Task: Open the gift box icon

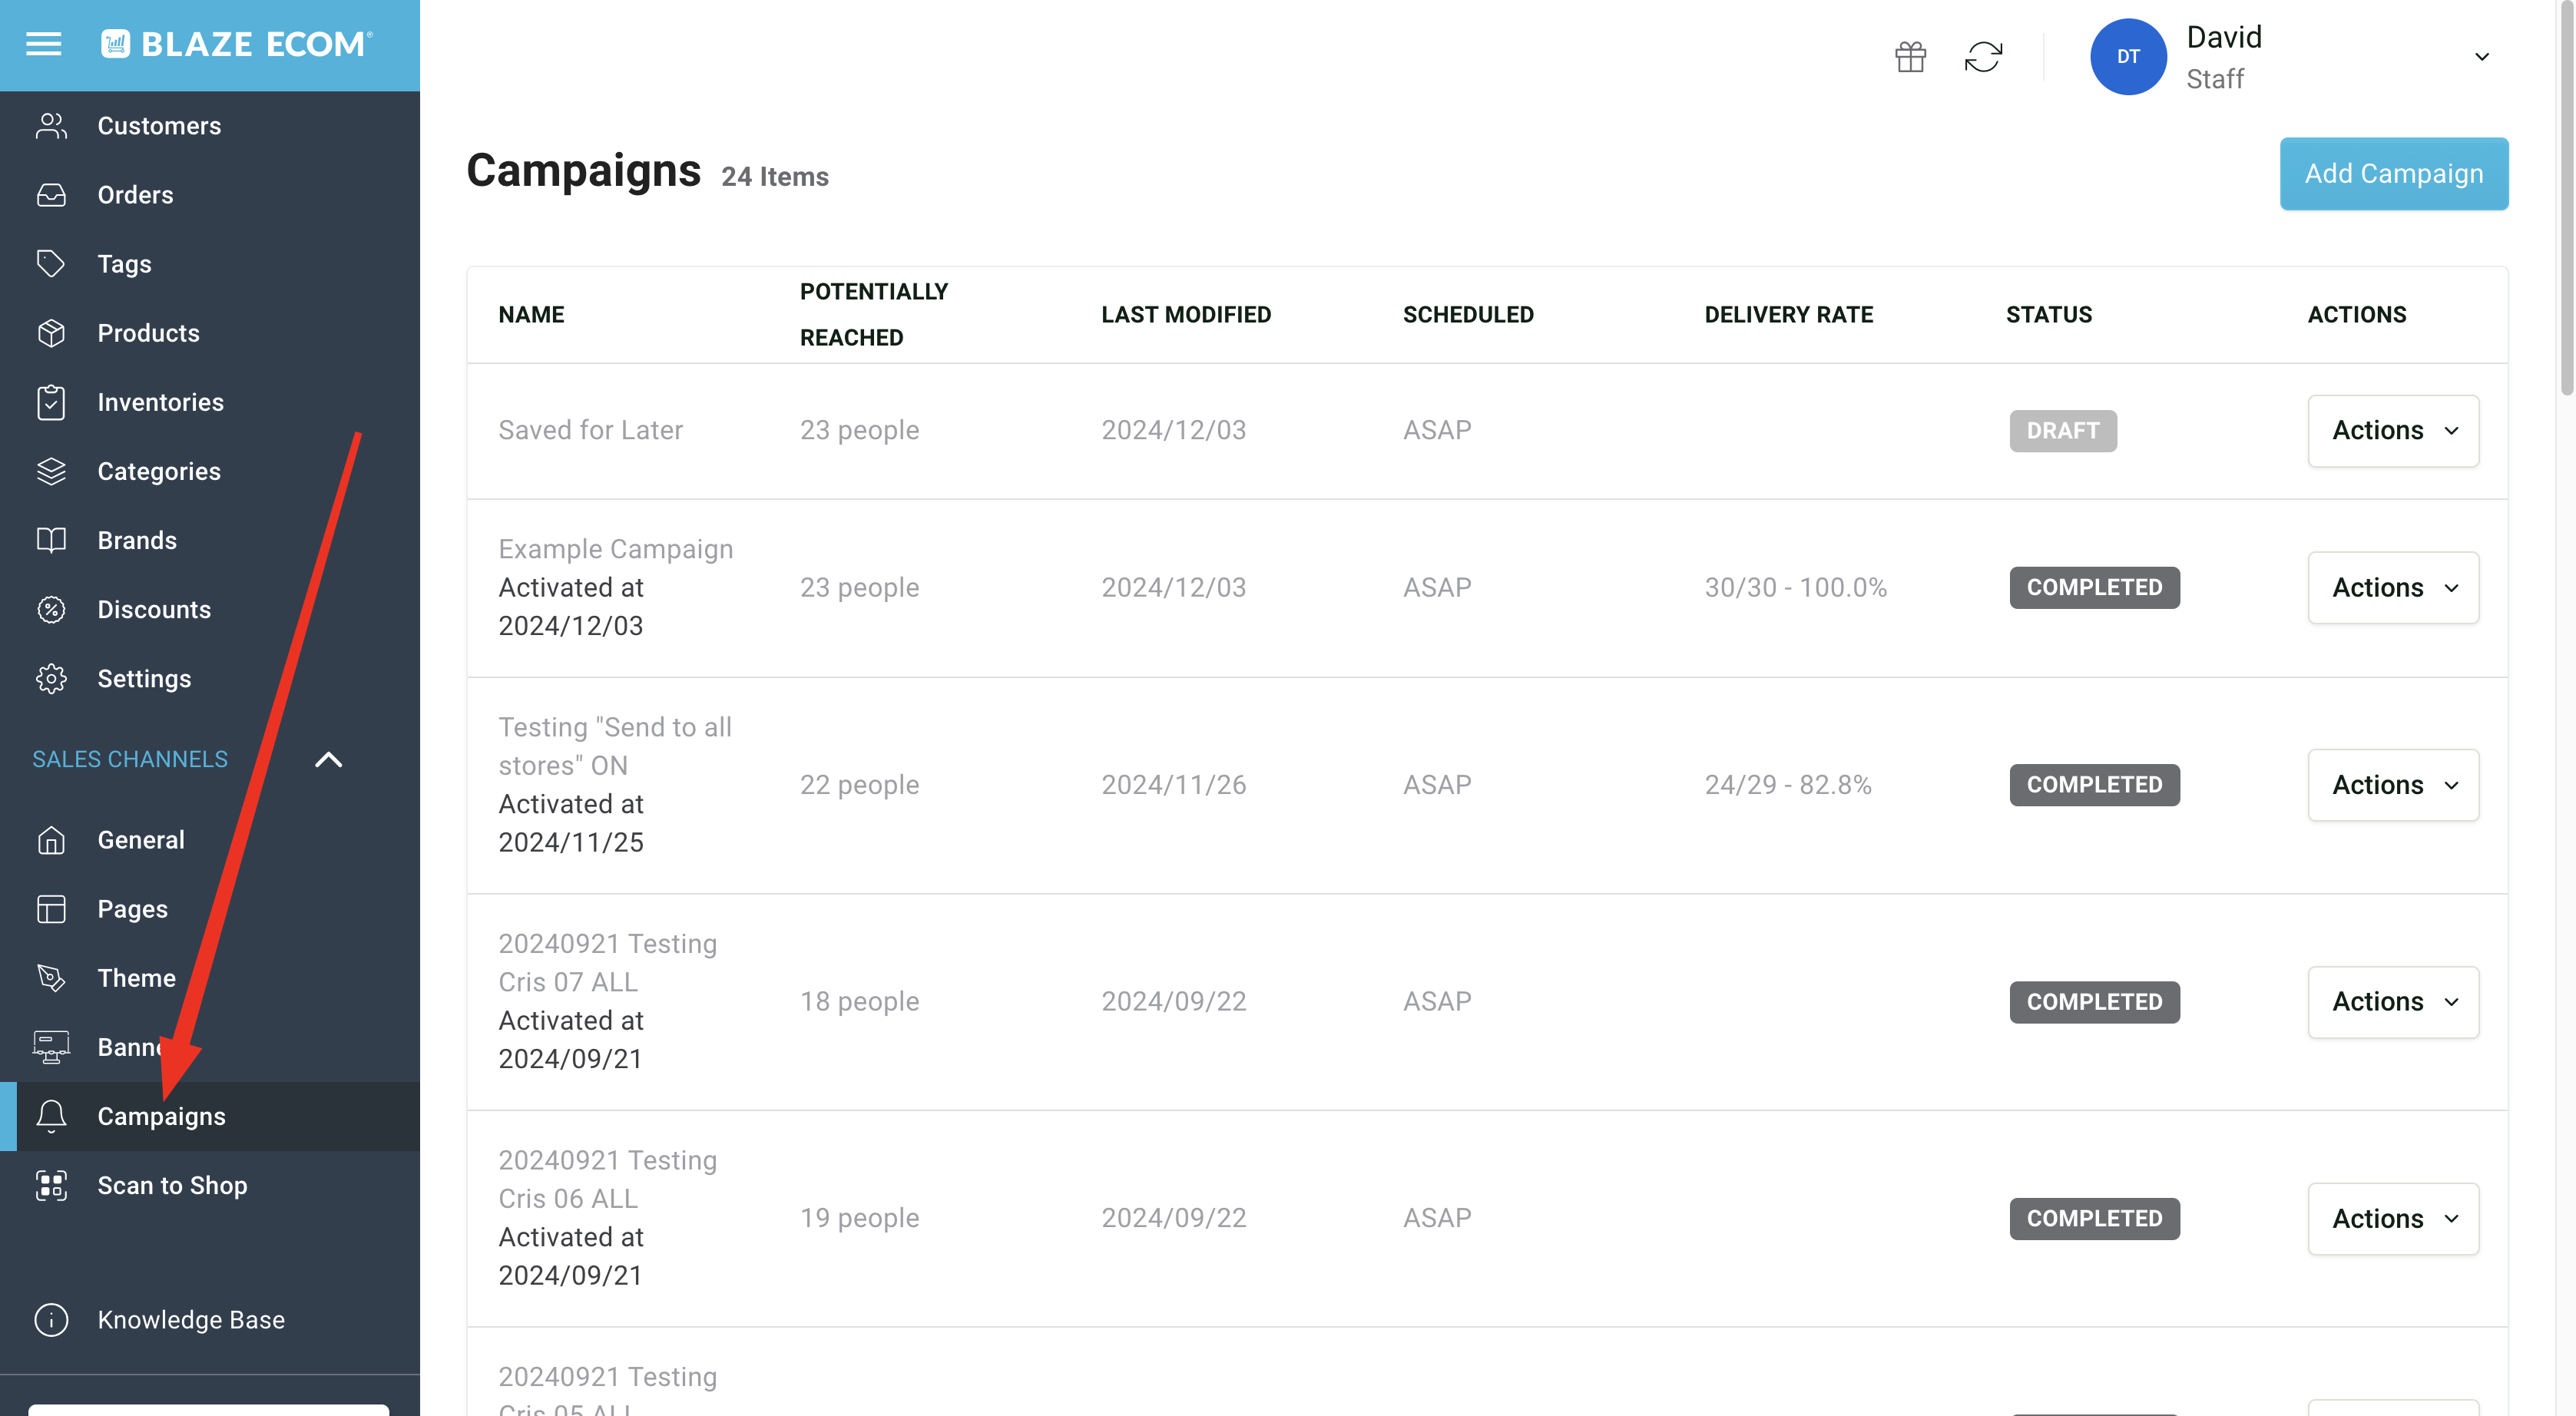Action: 1910,57
